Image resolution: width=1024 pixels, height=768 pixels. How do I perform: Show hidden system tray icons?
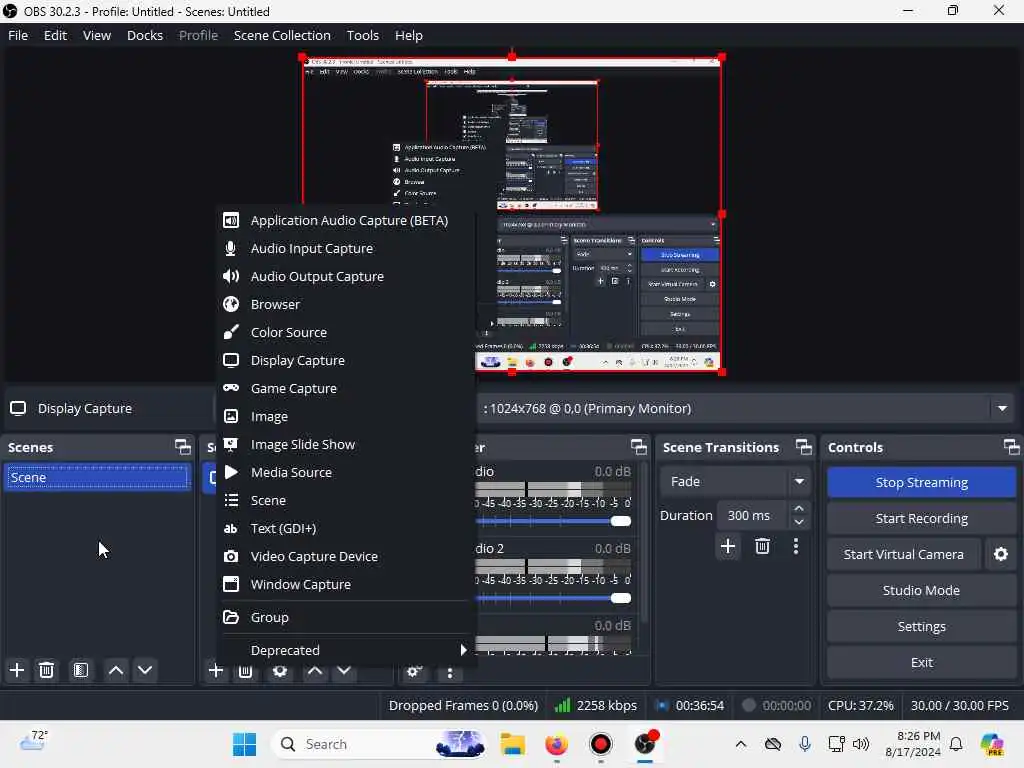click(741, 744)
